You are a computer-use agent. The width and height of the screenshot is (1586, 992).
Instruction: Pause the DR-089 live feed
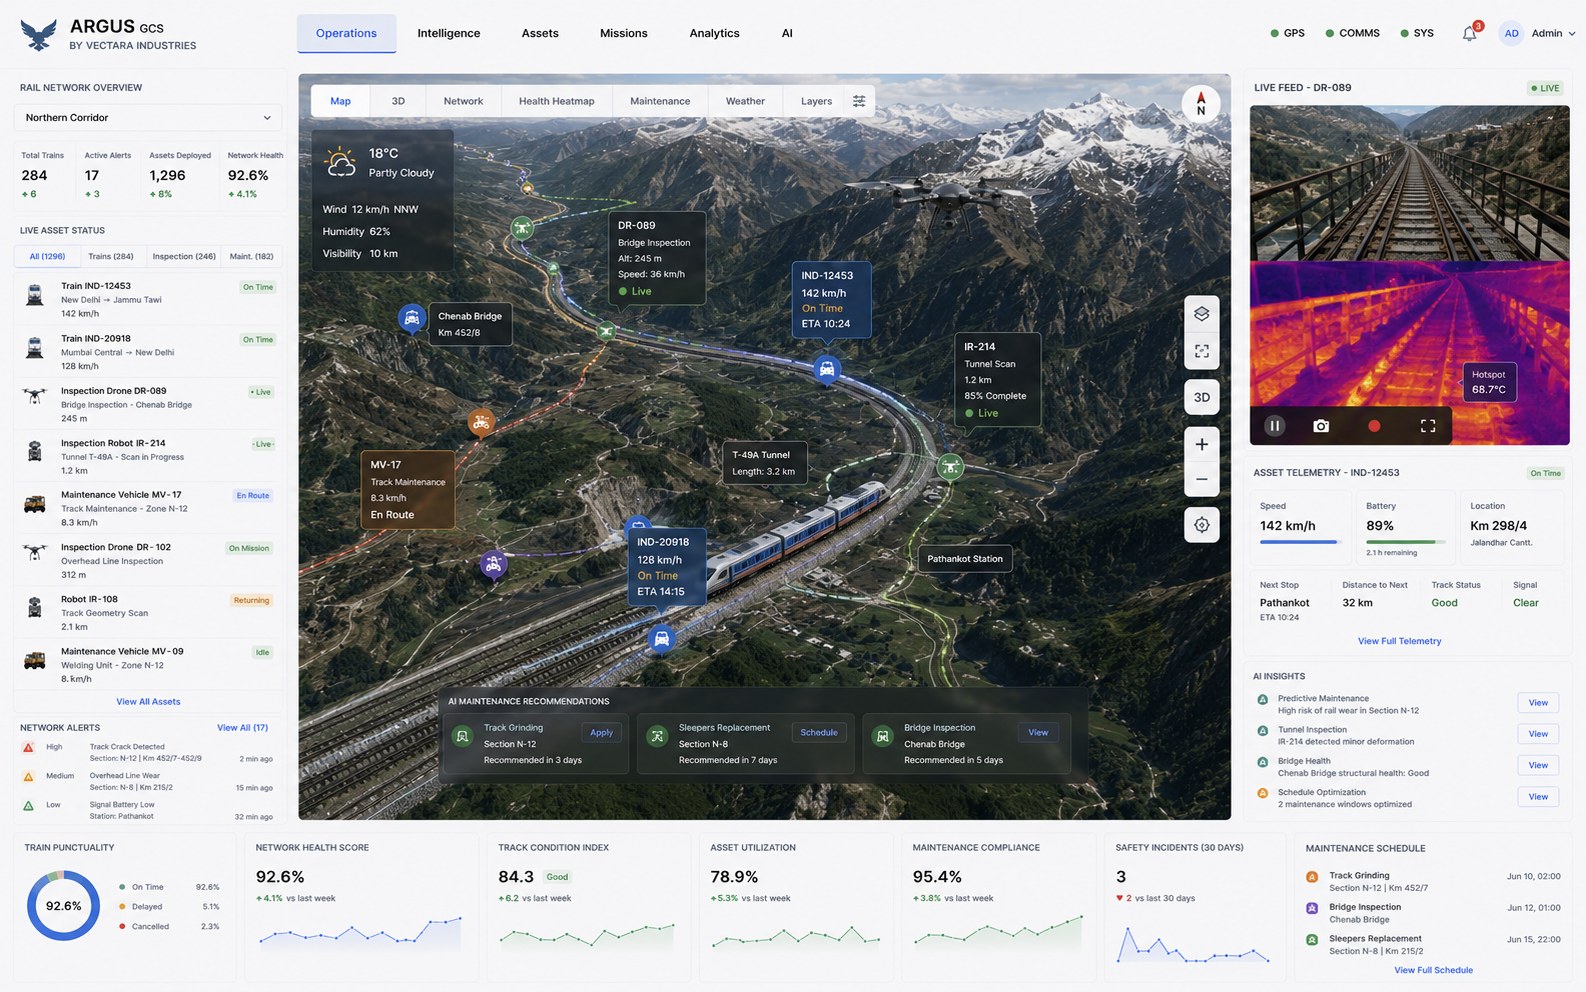point(1275,426)
